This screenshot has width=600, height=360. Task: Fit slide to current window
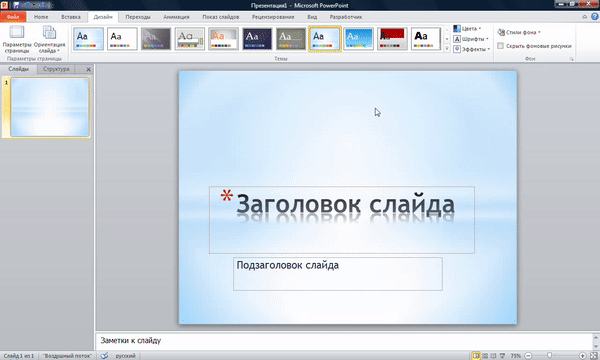coord(593,356)
